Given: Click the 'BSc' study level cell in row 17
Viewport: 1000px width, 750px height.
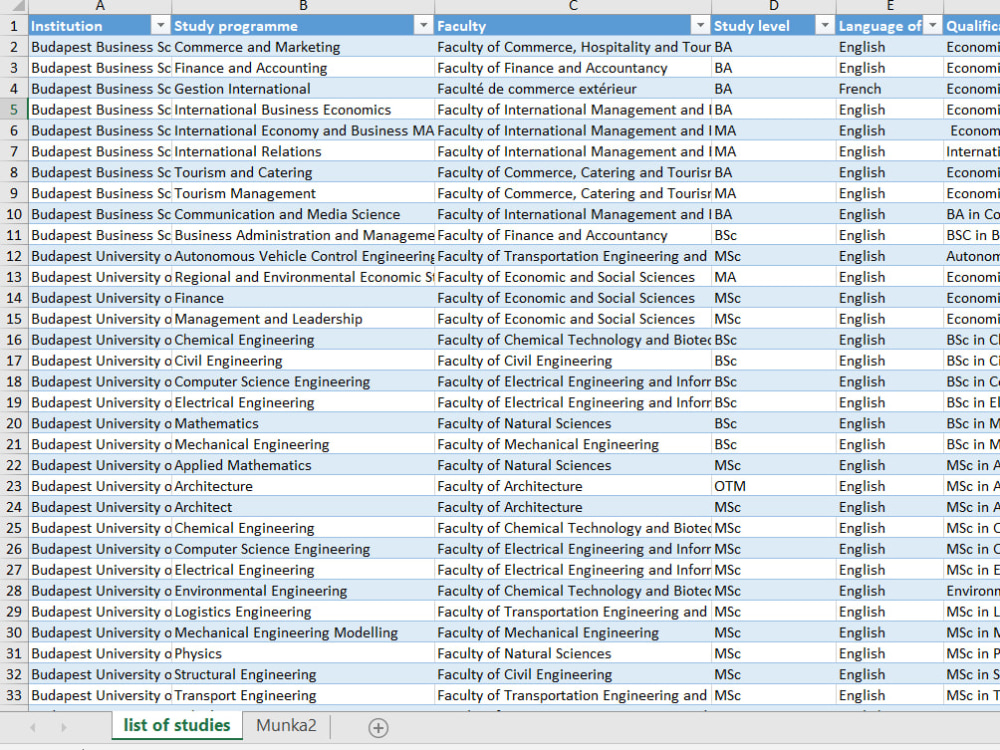Looking at the screenshot, I should (x=774, y=361).
